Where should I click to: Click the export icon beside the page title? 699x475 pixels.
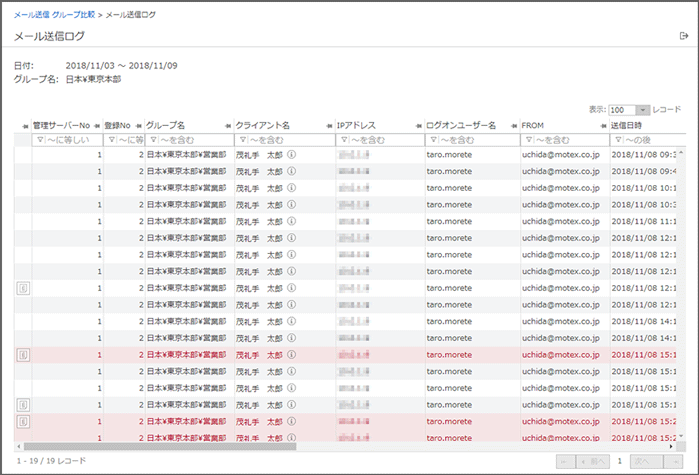[683, 36]
